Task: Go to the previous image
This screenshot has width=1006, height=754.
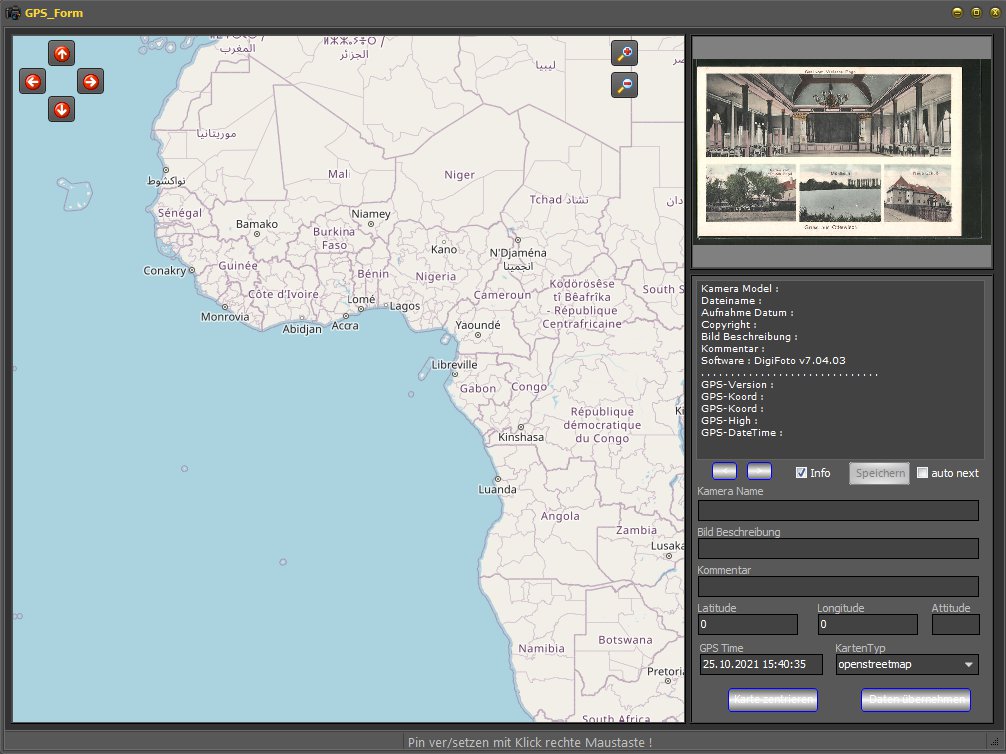Action: (725, 472)
